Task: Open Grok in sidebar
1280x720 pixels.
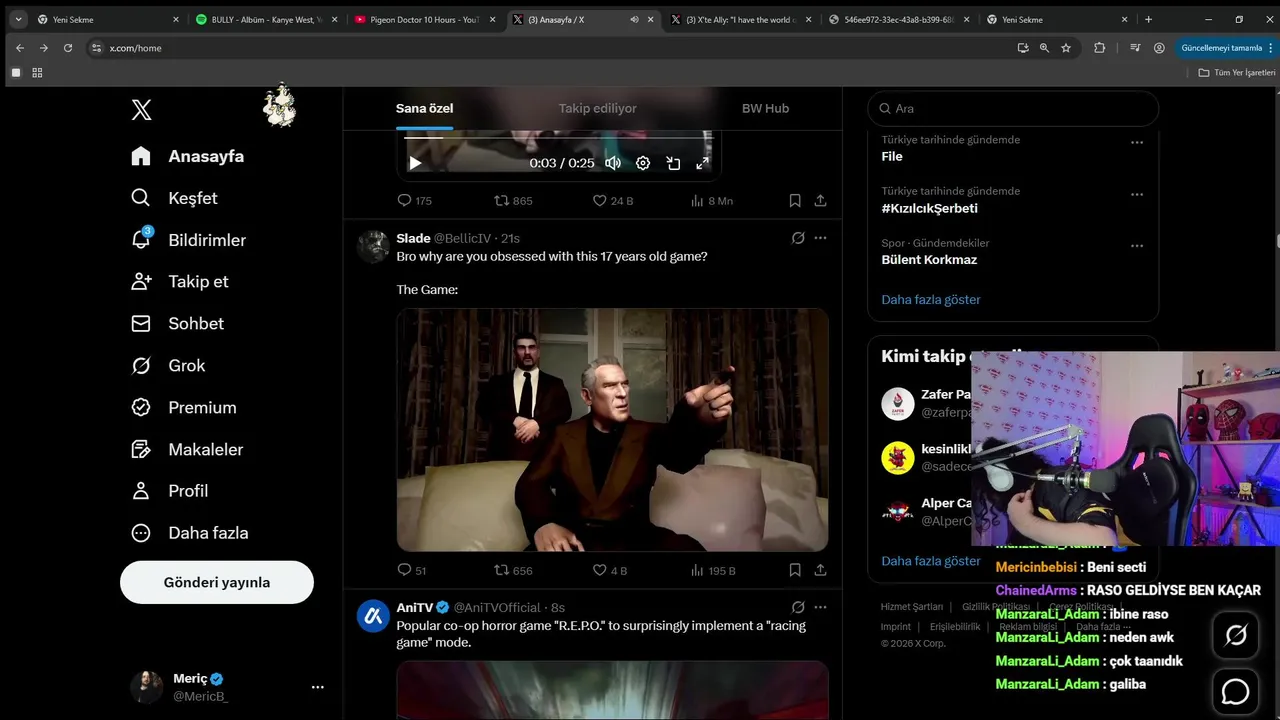Action: point(167,366)
